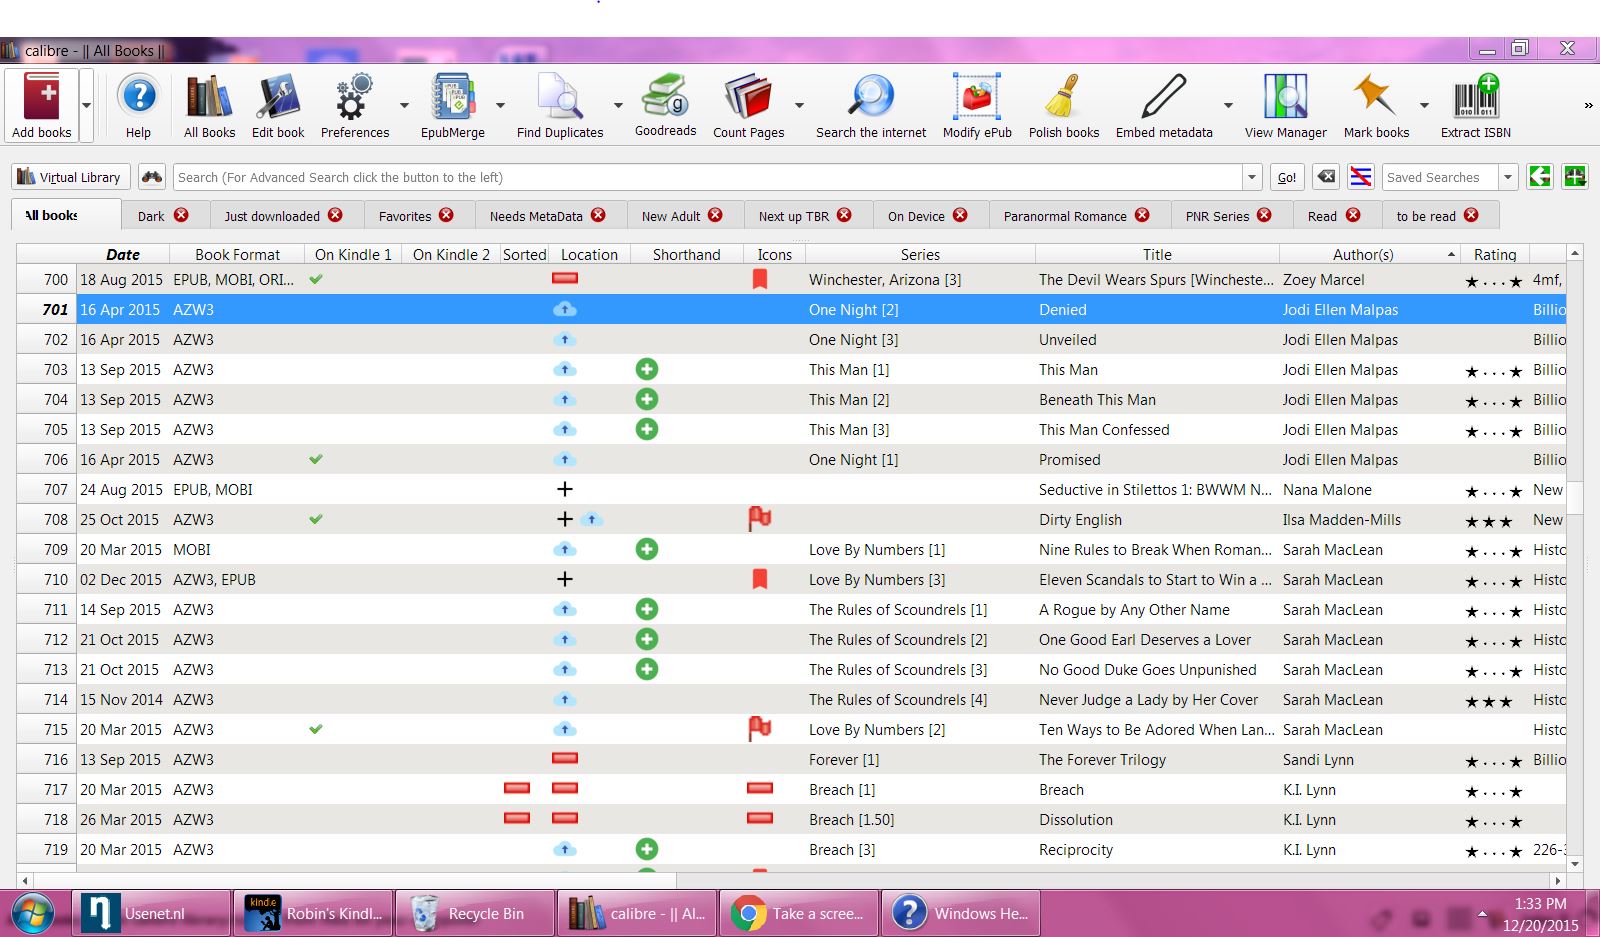Open Search the internet tool

click(x=871, y=105)
